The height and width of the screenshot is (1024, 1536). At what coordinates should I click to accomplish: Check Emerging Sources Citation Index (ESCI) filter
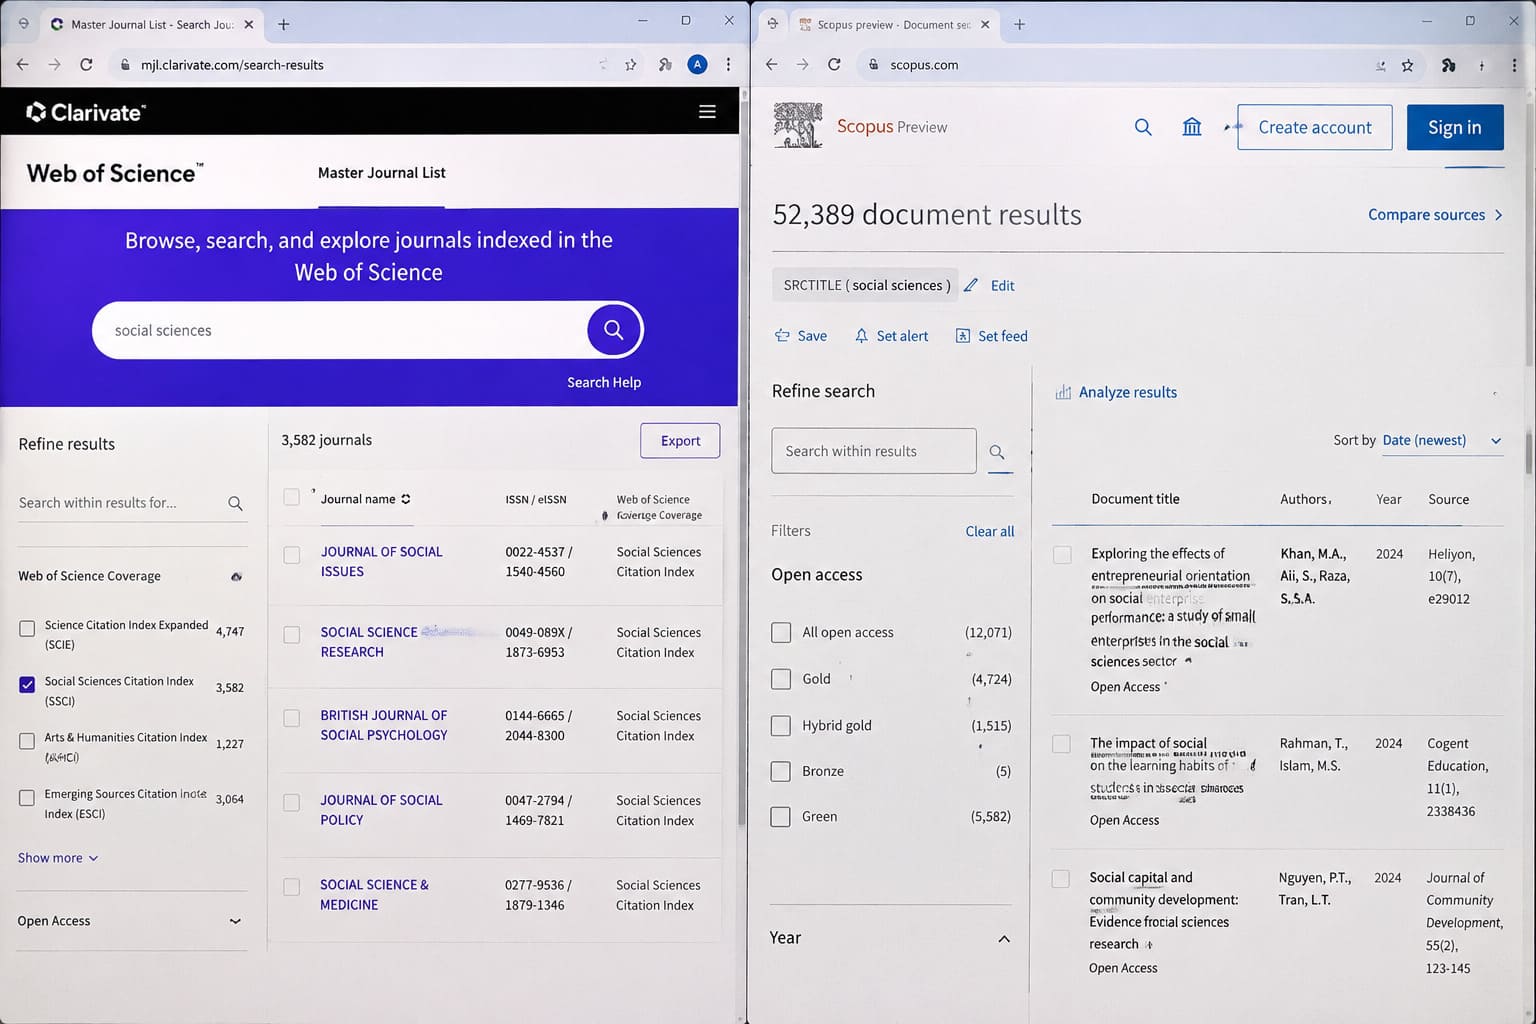27,798
